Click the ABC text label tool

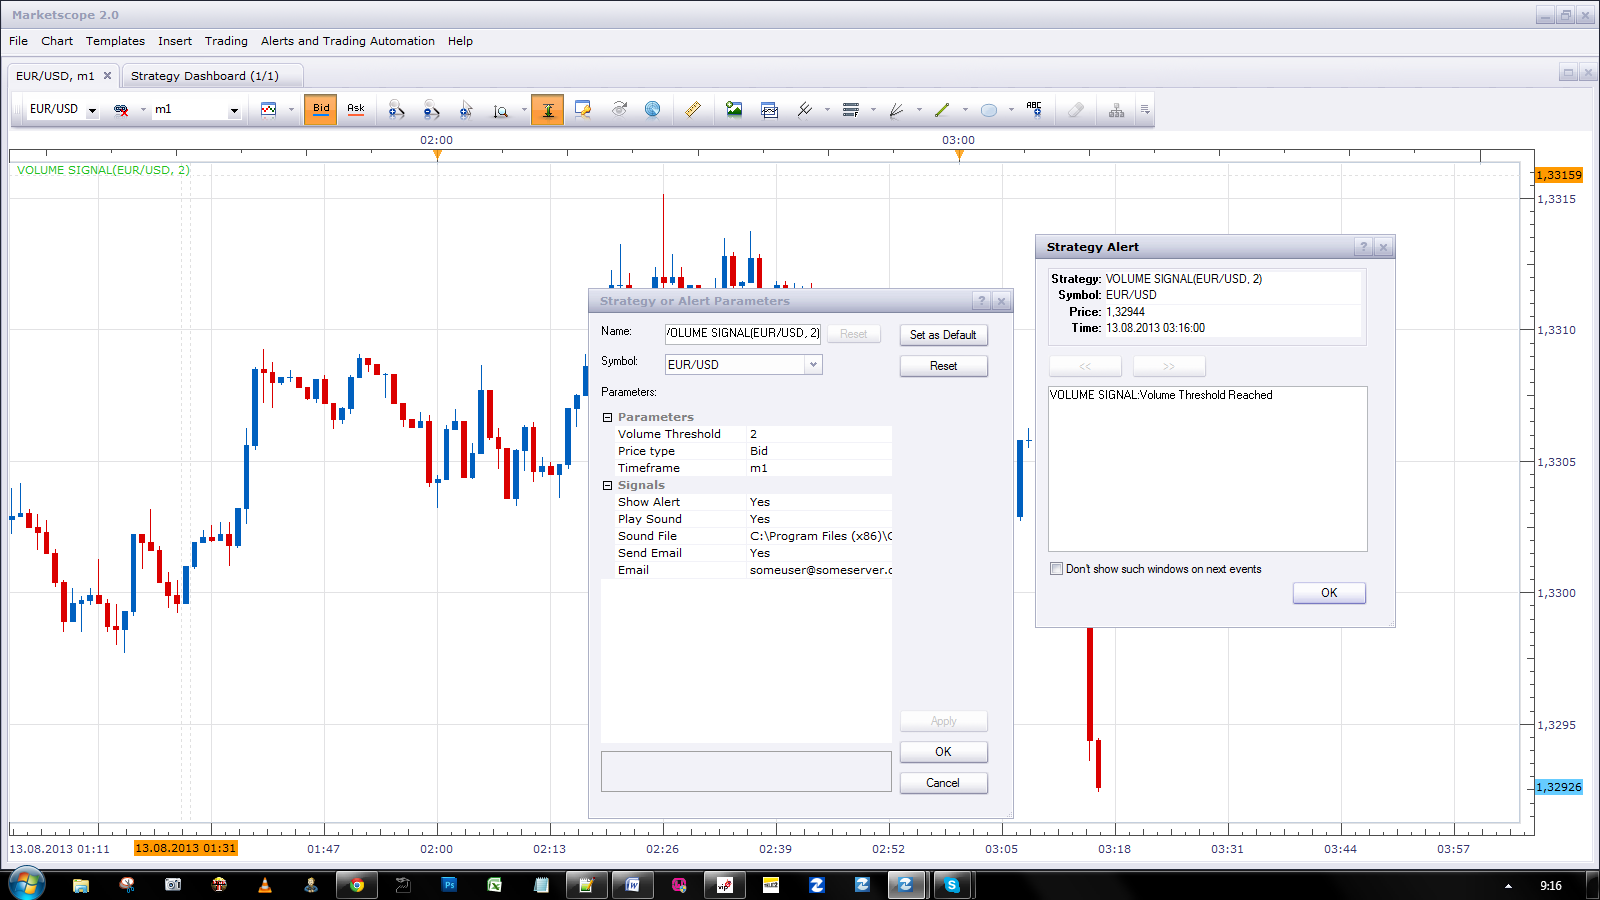(1034, 110)
